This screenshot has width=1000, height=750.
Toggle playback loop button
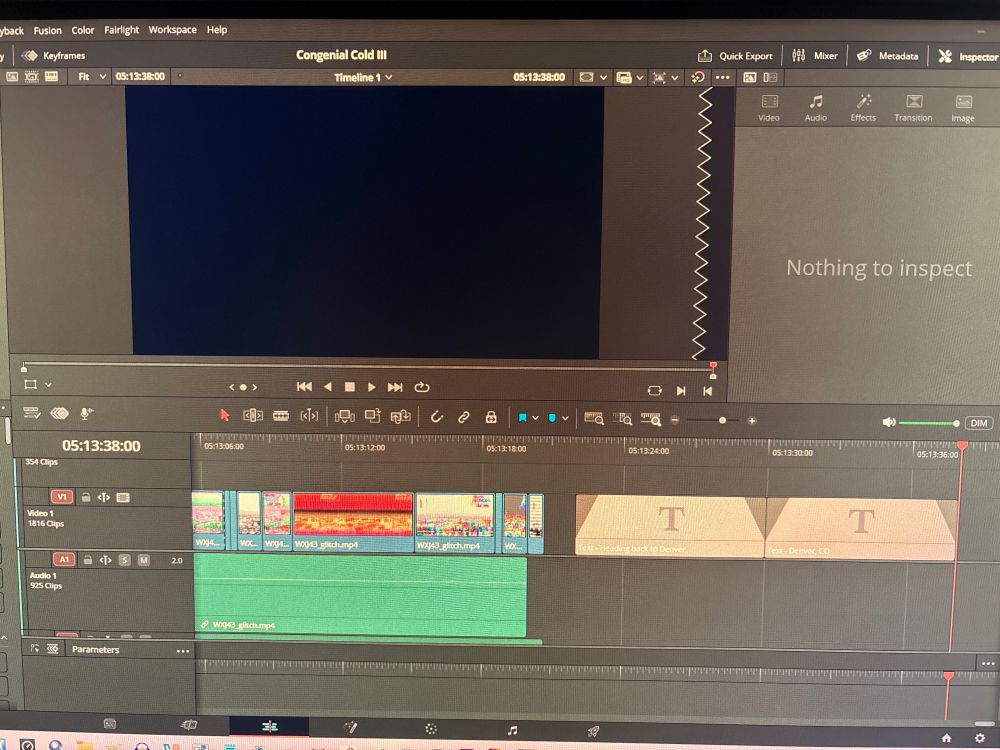(x=422, y=387)
